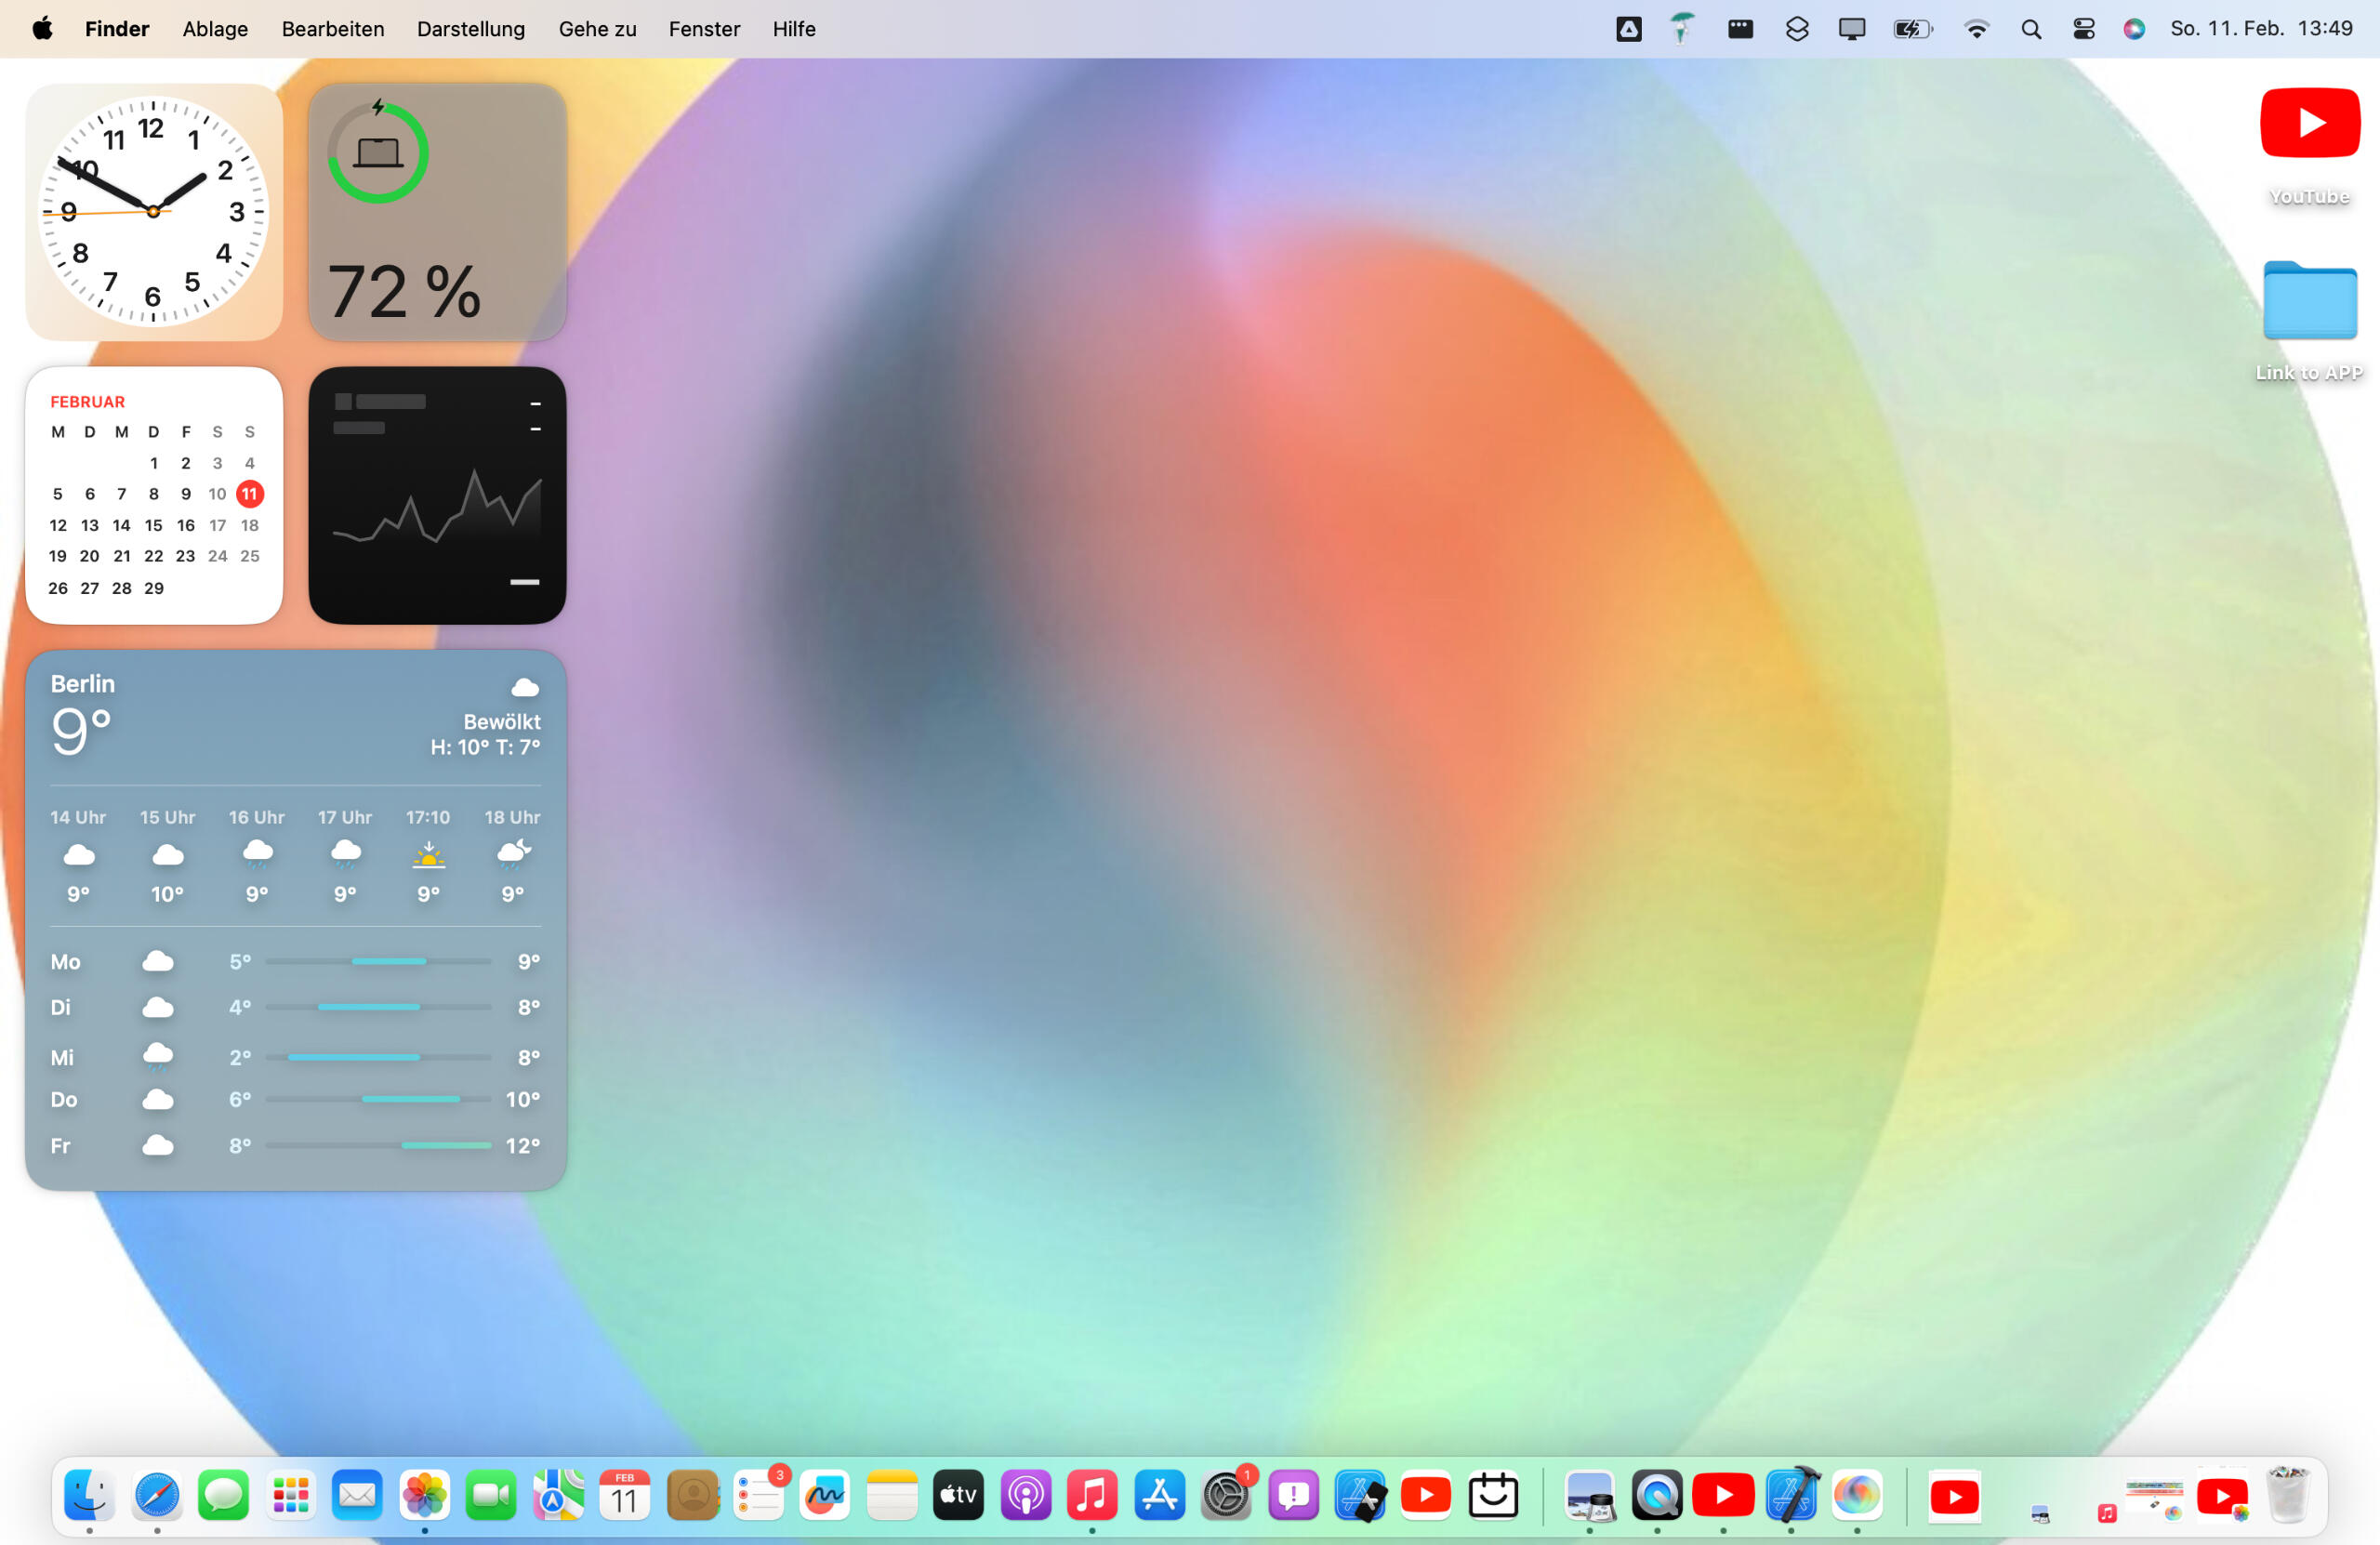Click the Wi-Fi status icon
Image resolution: width=2380 pixels, height=1545 pixels.
(1975, 29)
